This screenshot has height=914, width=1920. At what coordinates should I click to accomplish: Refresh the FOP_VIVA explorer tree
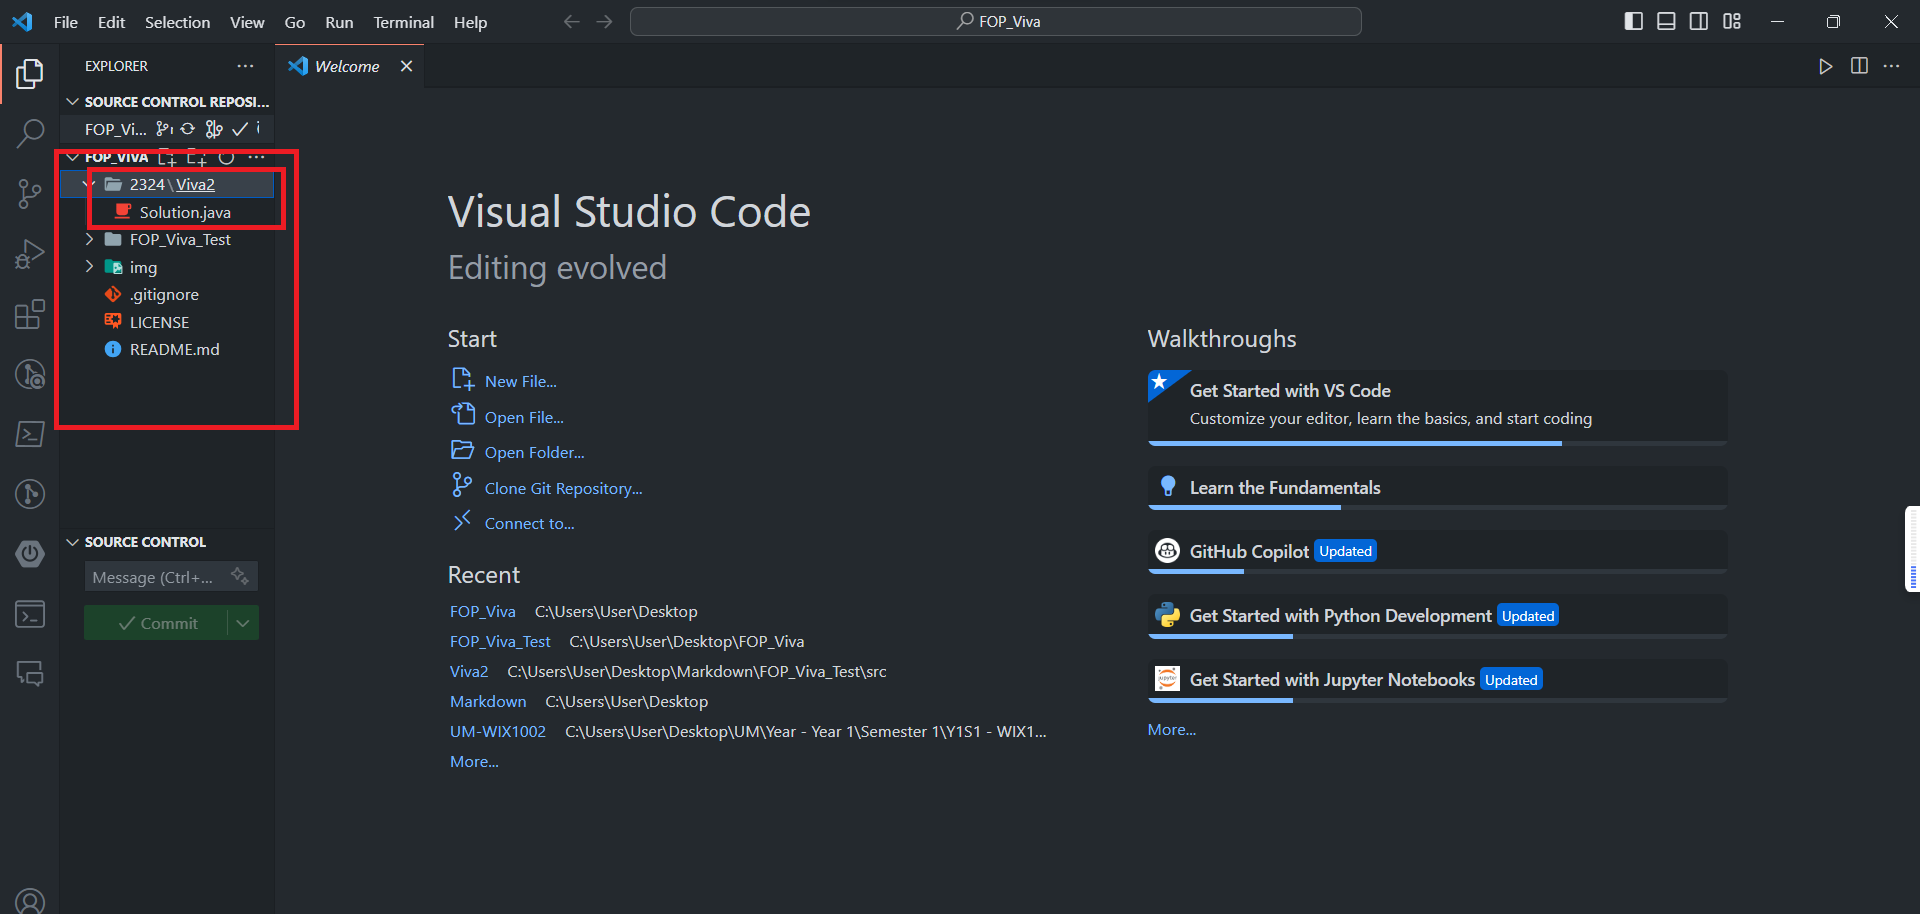point(227,157)
